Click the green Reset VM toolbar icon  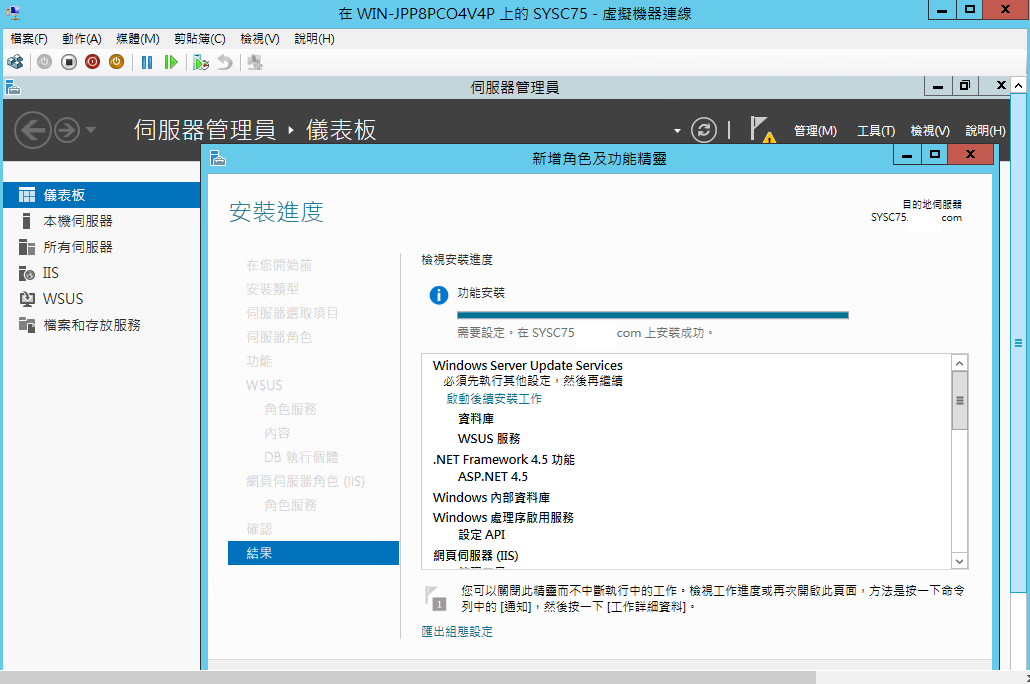171,62
